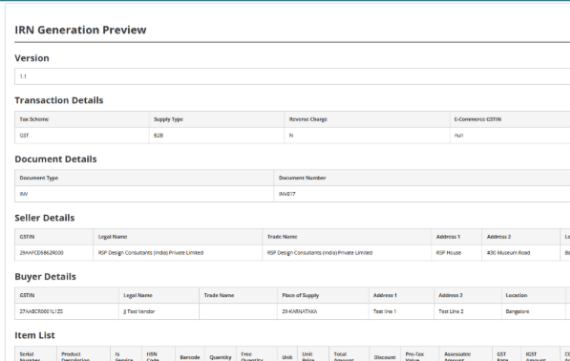The image size is (570, 361).
Task: Select seller trade name RSP Design Consultants
Action: coord(320,253)
